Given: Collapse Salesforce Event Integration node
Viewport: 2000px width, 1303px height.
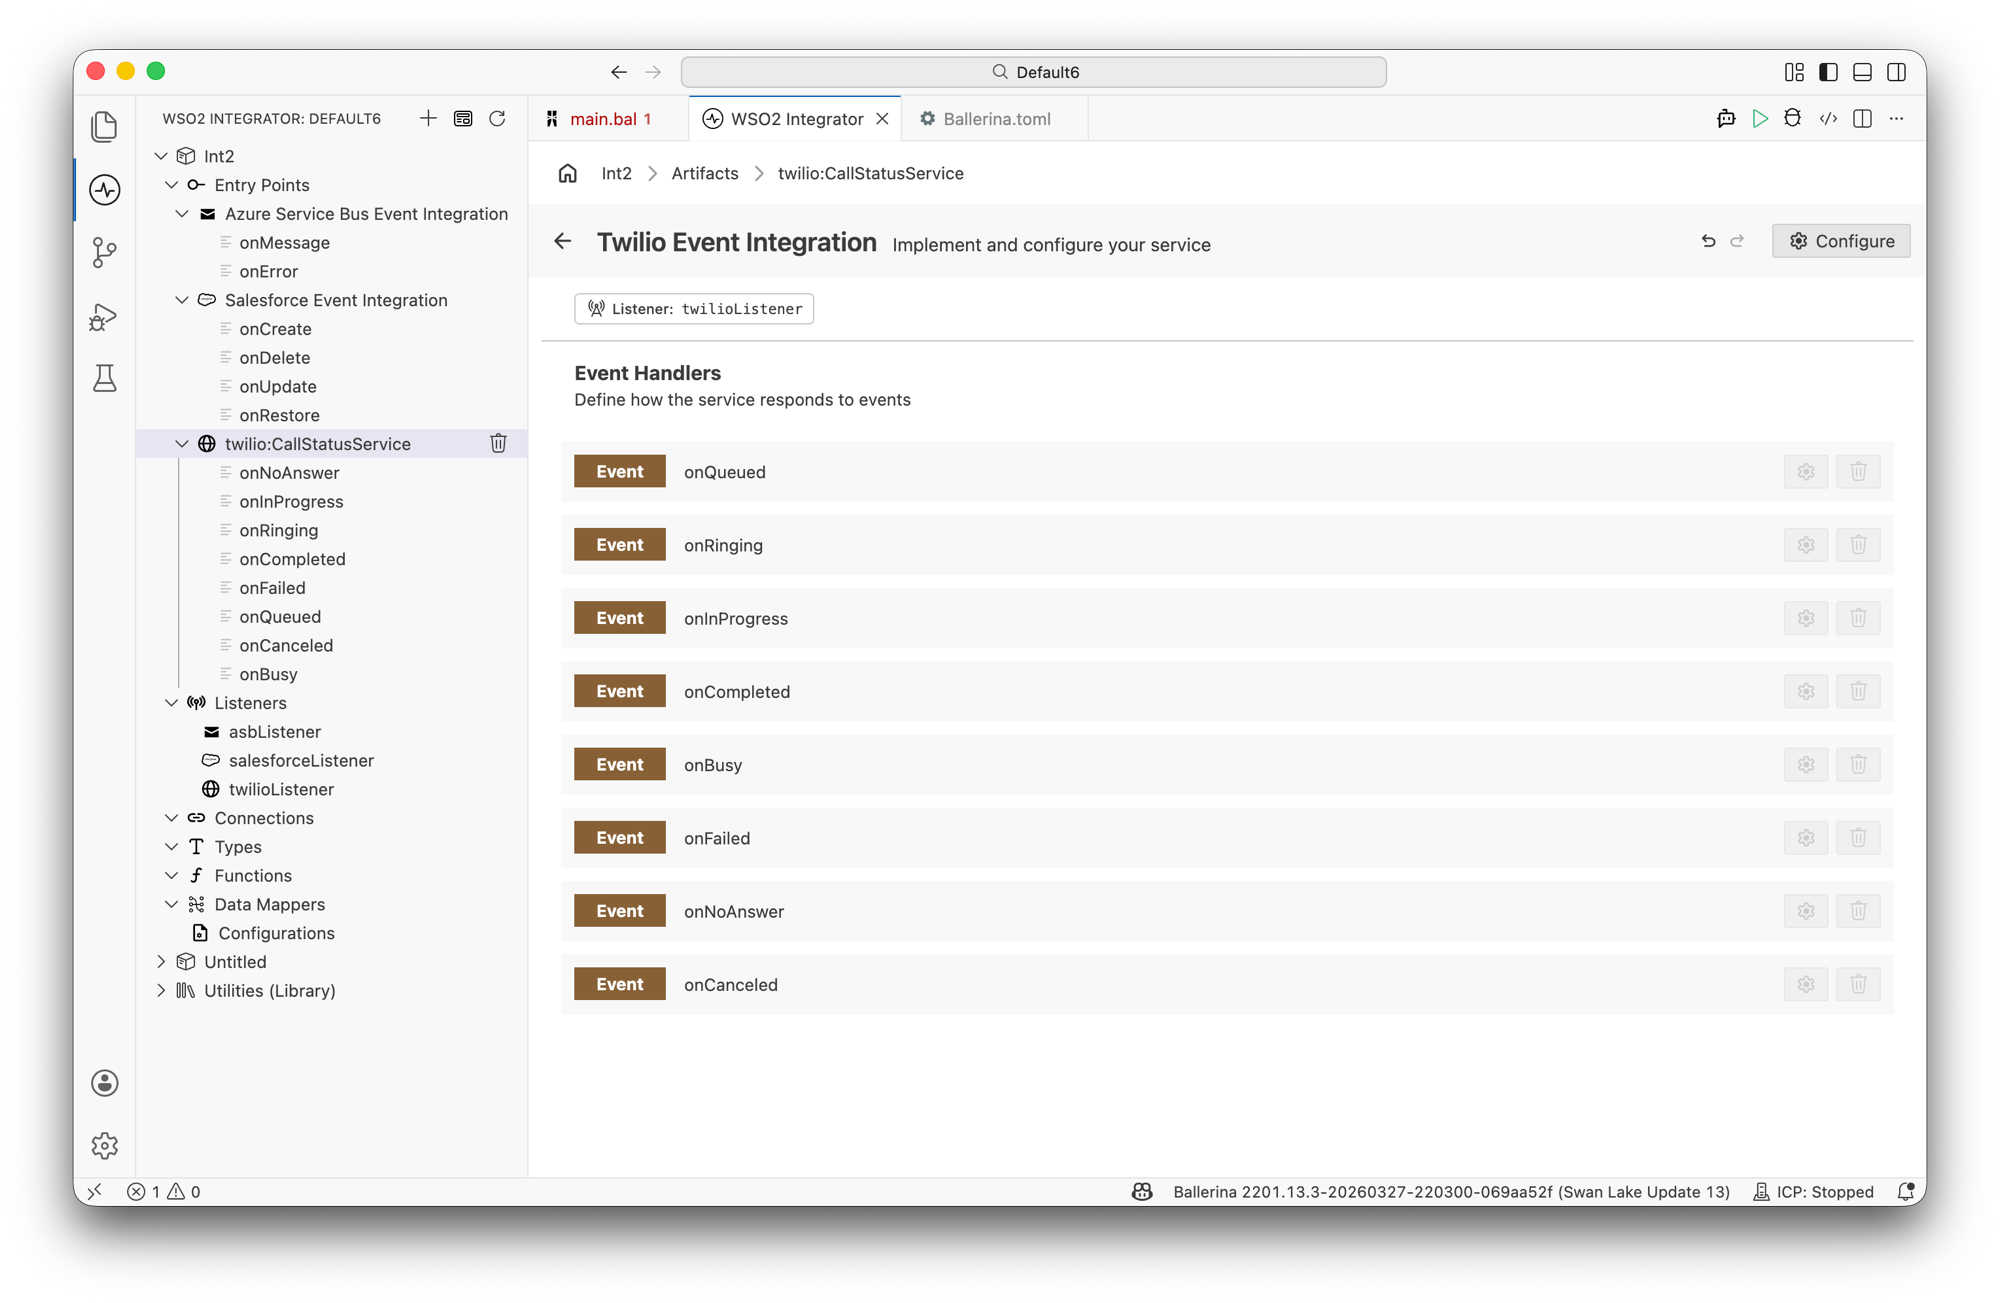Looking at the screenshot, I should point(182,300).
